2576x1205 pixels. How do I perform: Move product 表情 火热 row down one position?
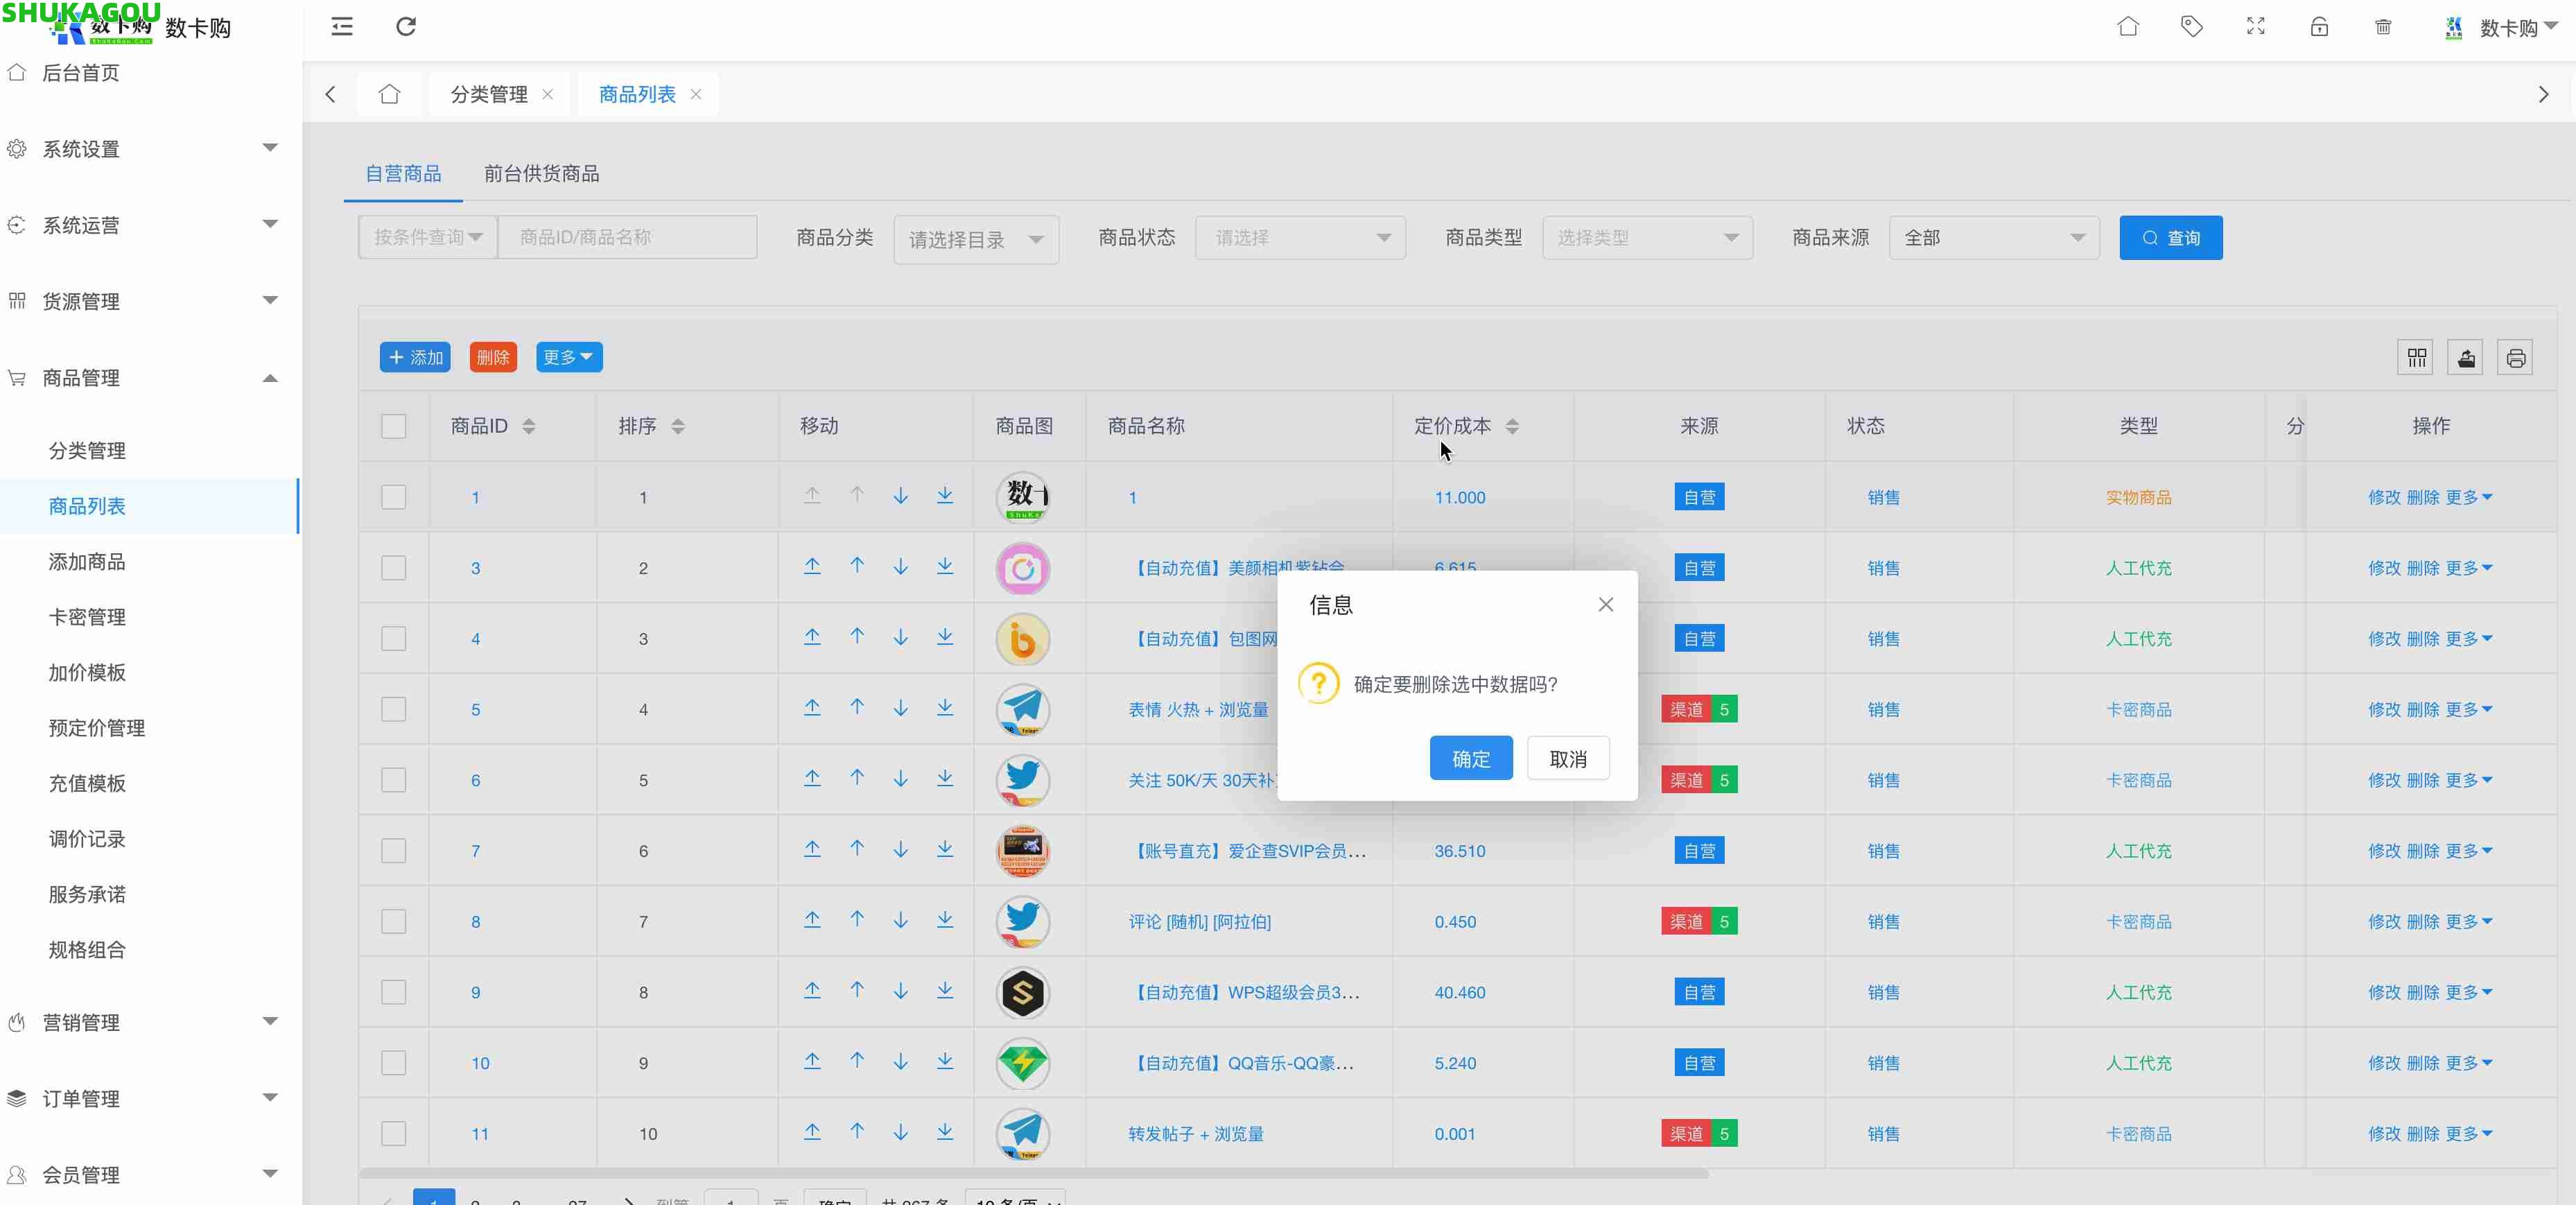[901, 709]
